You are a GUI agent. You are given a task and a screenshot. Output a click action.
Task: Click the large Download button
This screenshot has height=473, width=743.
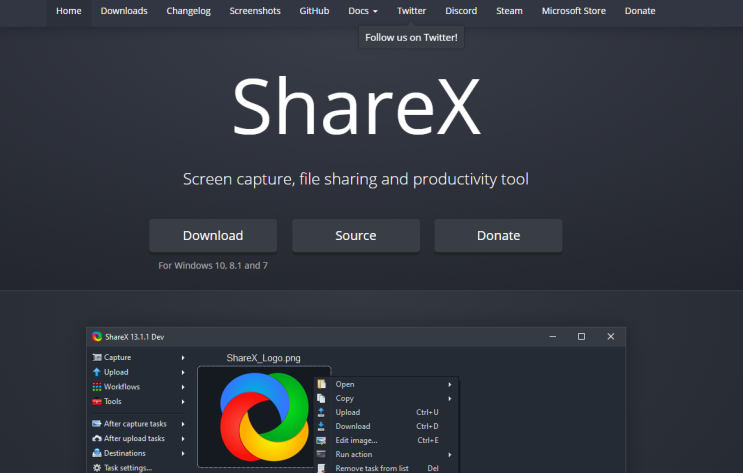[x=213, y=236]
